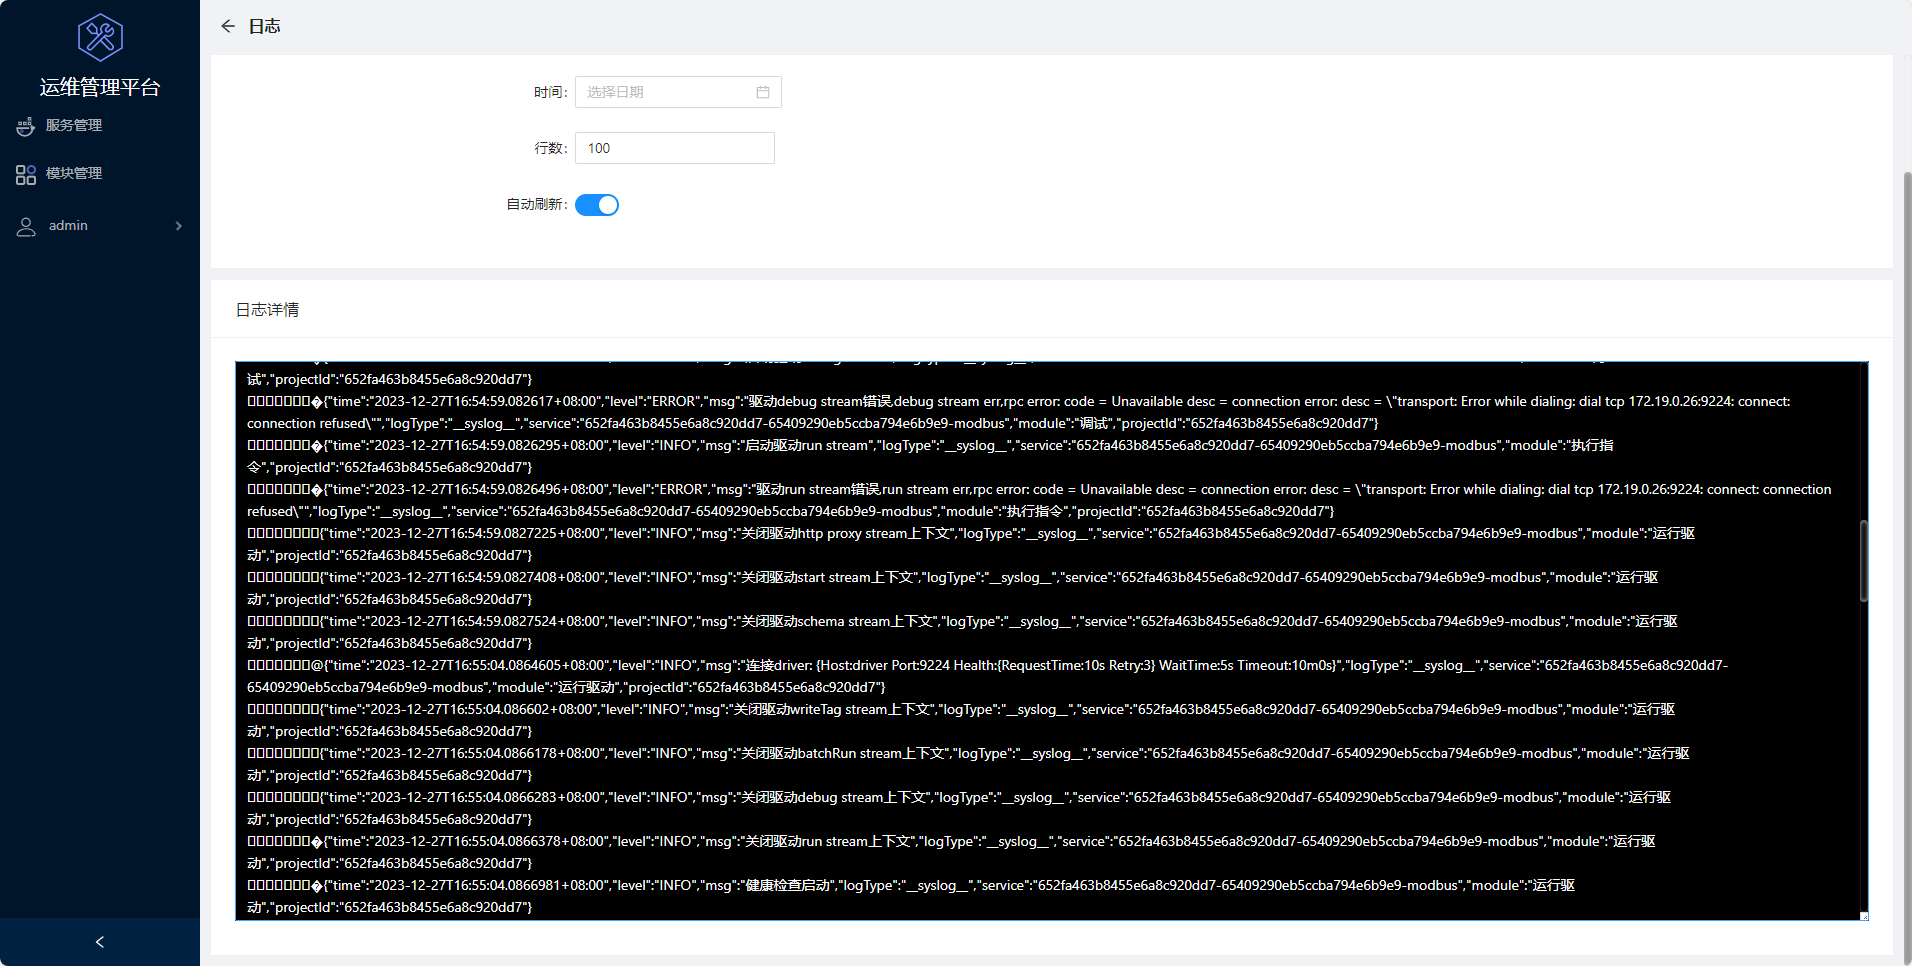Viewport: 1912px width, 966px height.
Task: Click the 自动刷新 label
Action: click(x=537, y=204)
